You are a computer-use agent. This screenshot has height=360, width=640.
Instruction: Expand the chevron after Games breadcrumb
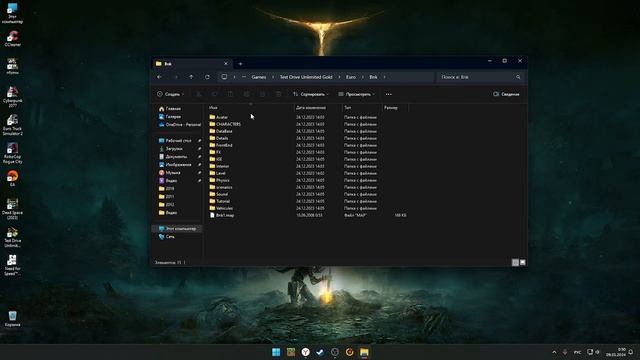[273, 77]
